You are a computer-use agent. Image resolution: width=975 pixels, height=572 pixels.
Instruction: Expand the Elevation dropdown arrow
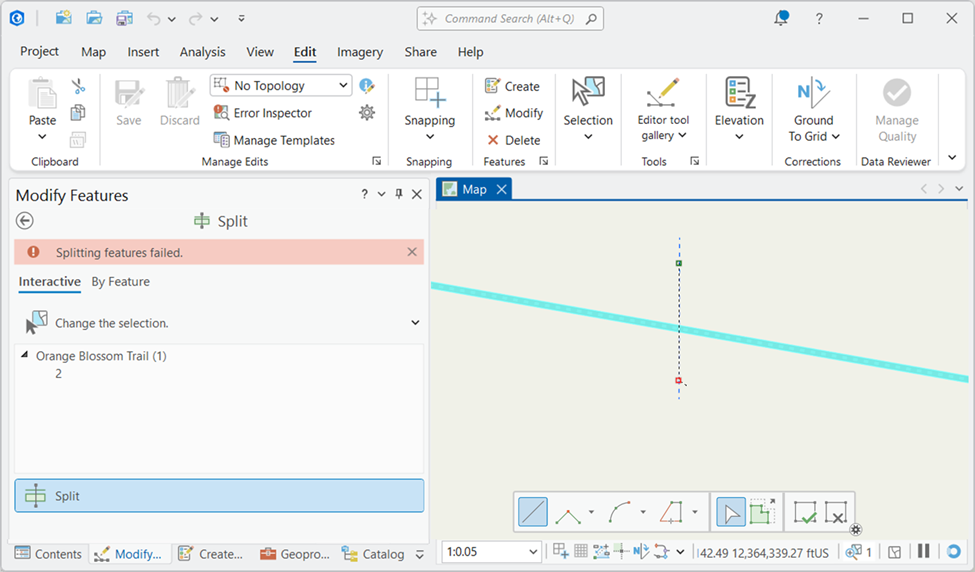coord(739,137)
